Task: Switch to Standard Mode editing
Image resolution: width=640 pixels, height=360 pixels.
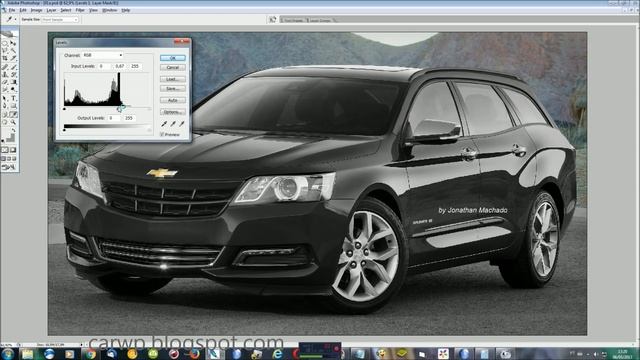Action: [5, 150]
